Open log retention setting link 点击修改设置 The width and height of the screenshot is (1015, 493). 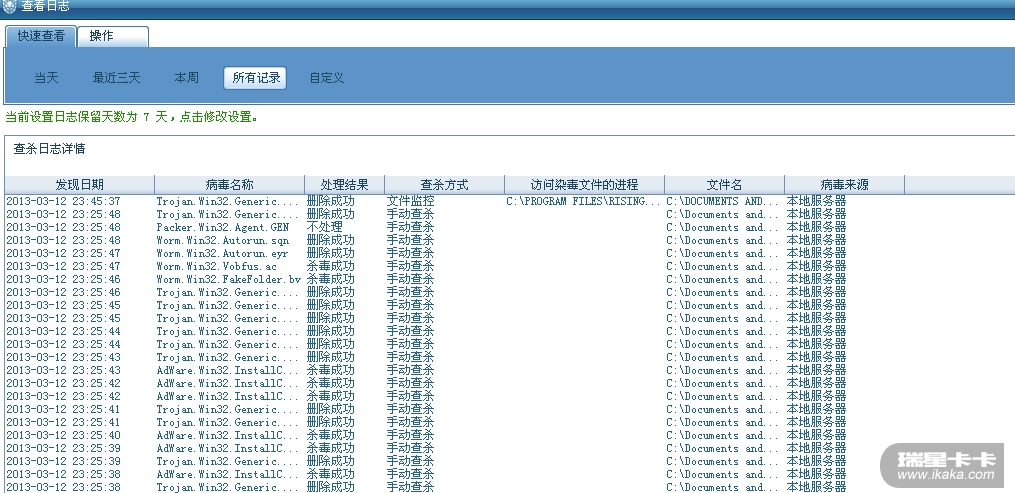pos(219,117)
